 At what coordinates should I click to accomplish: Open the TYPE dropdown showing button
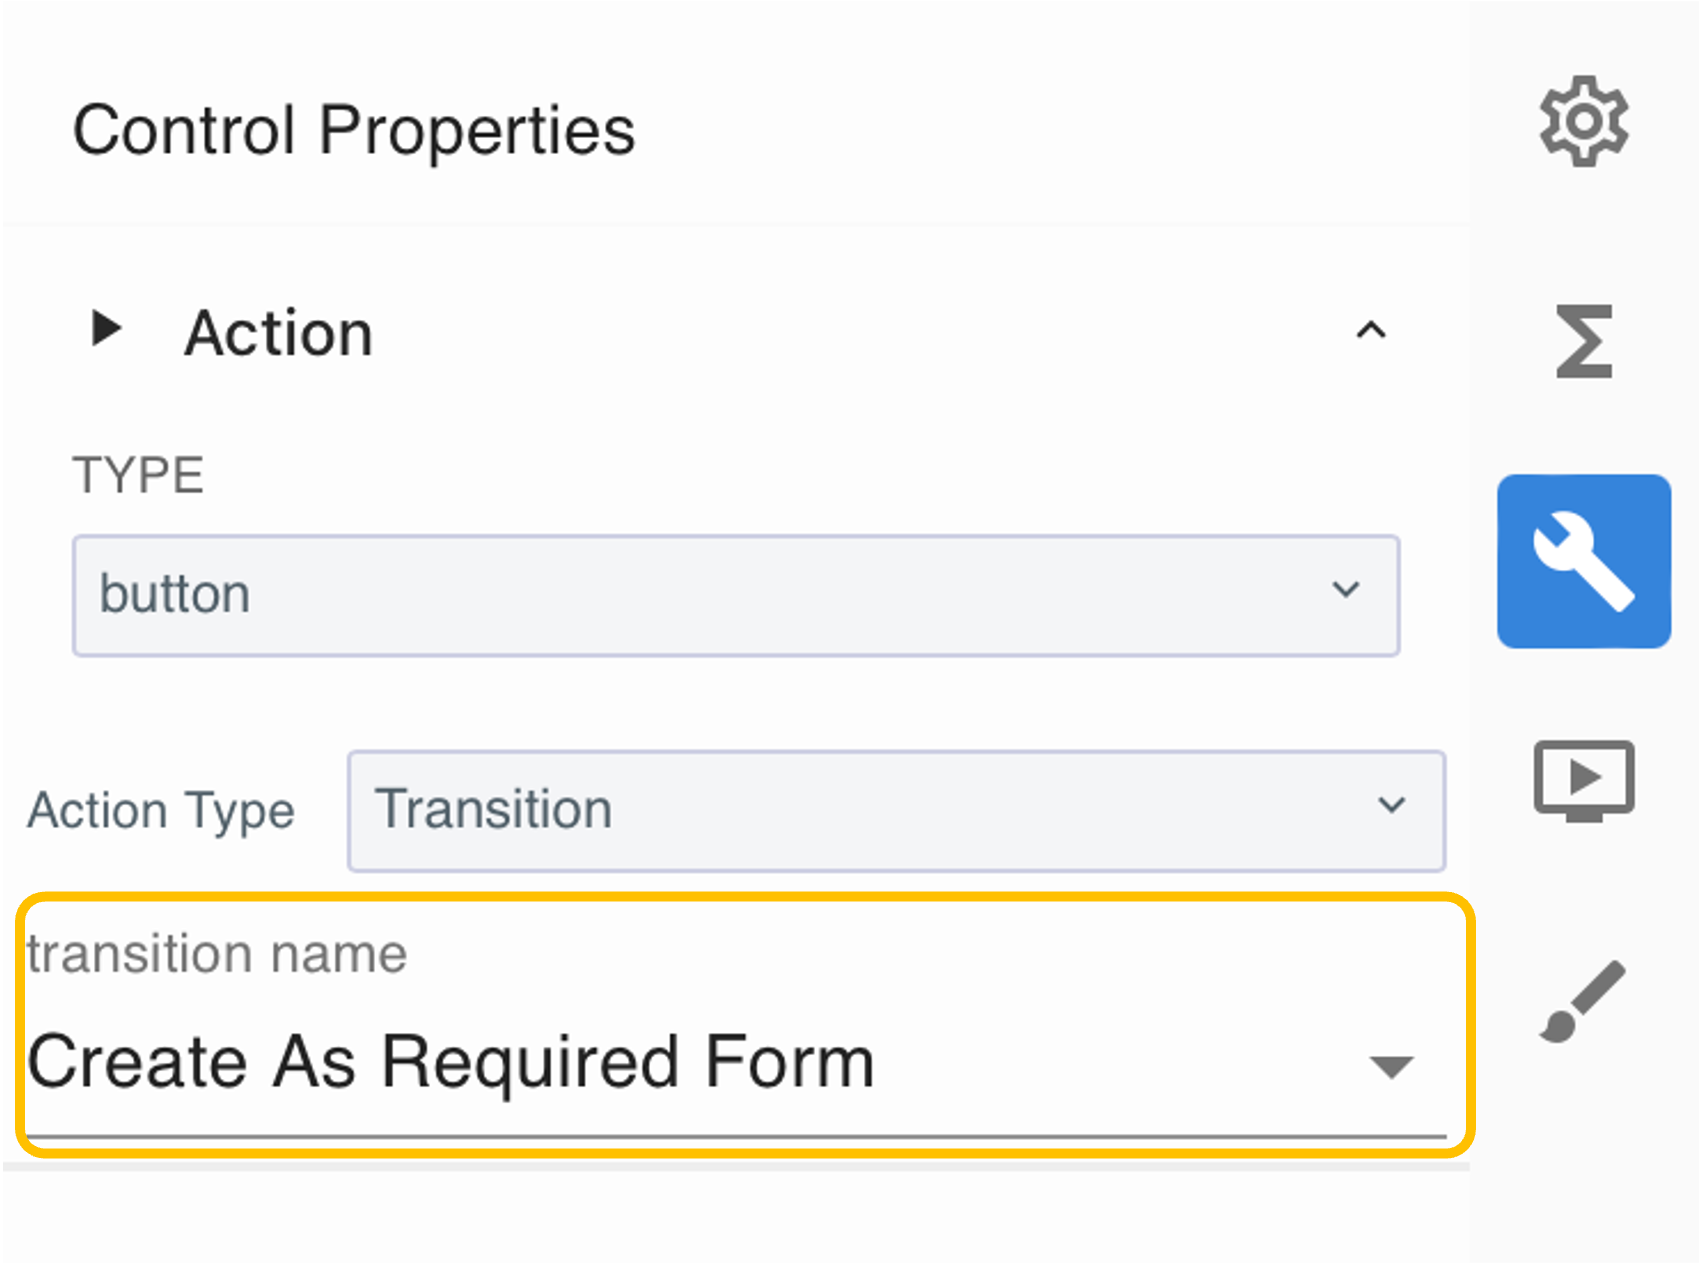coord(735,595)
